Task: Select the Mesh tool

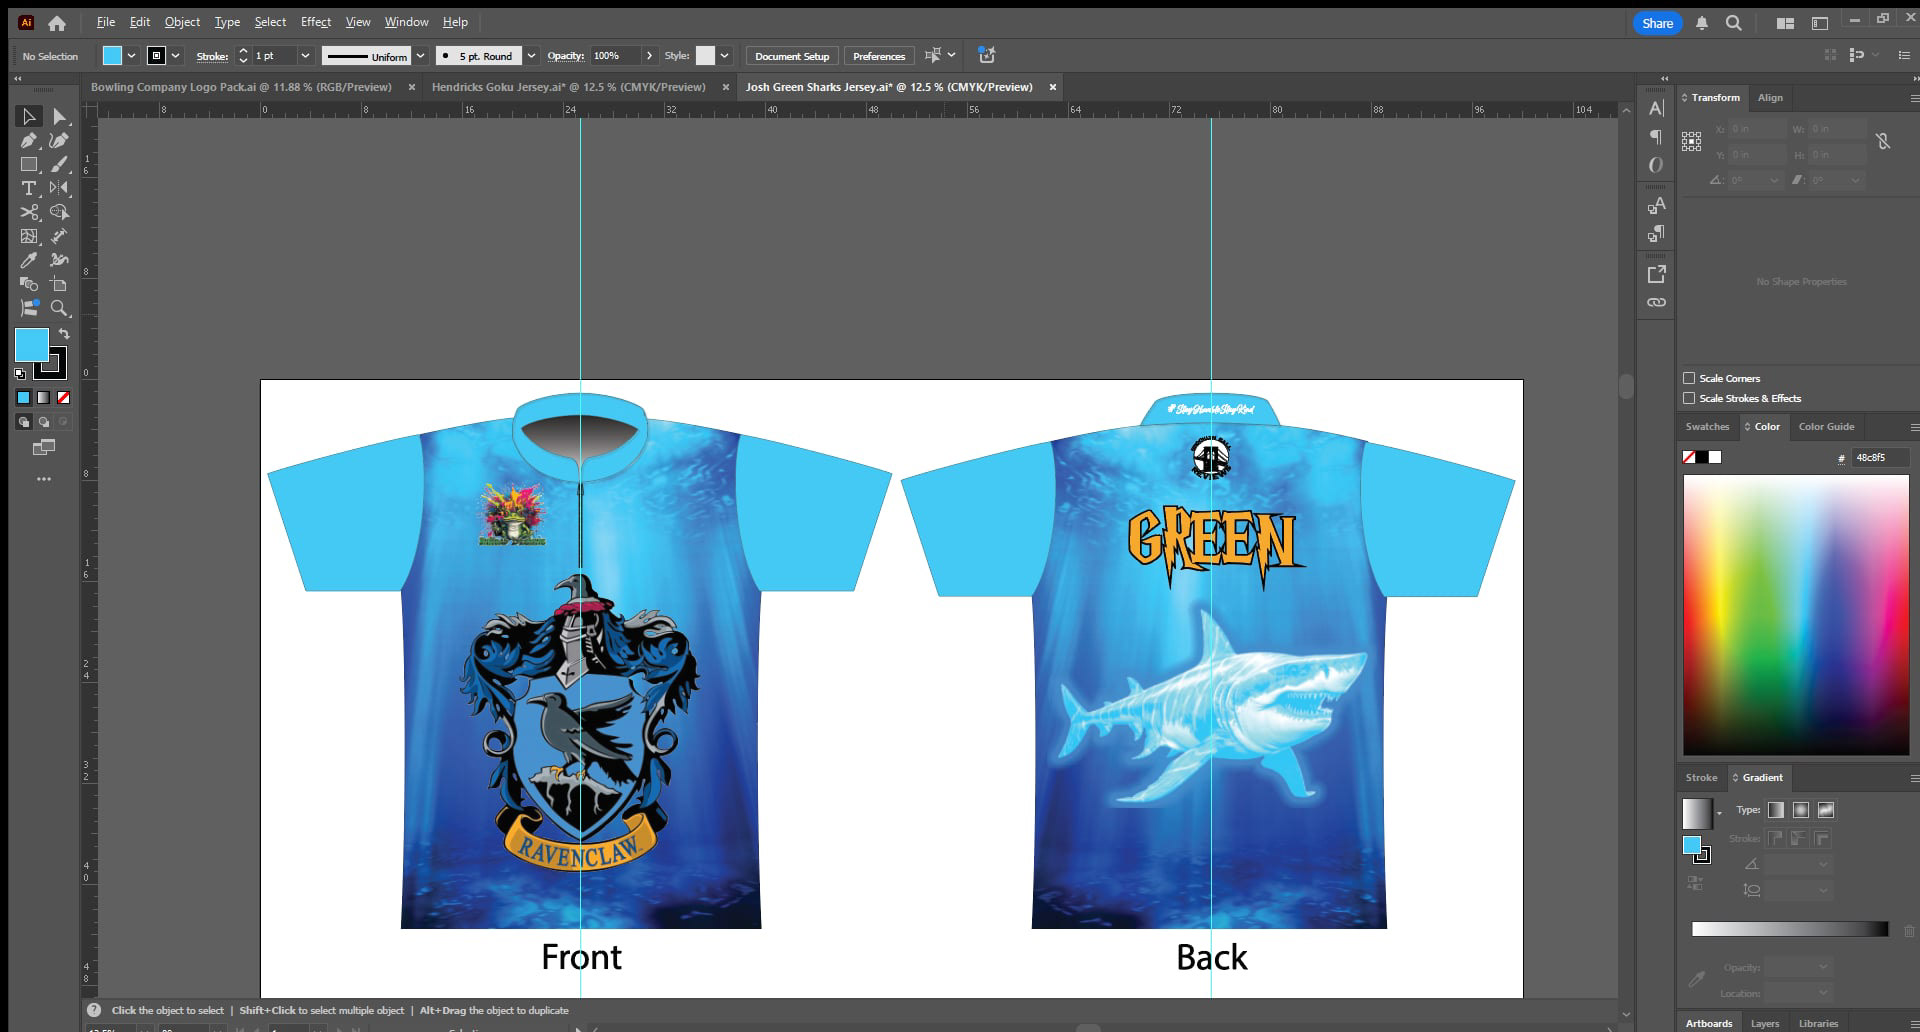Action: point(29,236)
